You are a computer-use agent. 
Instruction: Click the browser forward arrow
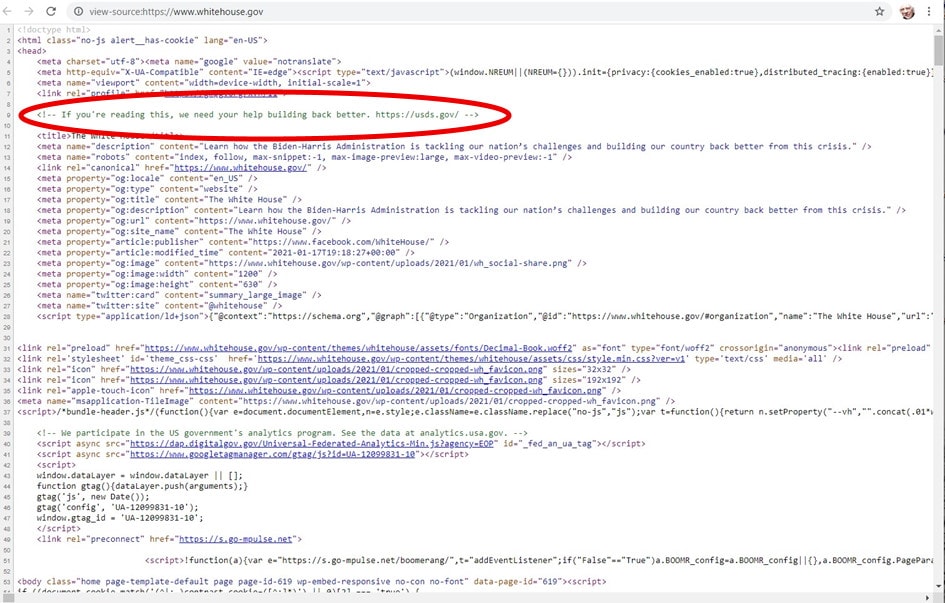[x=28, y=11]
